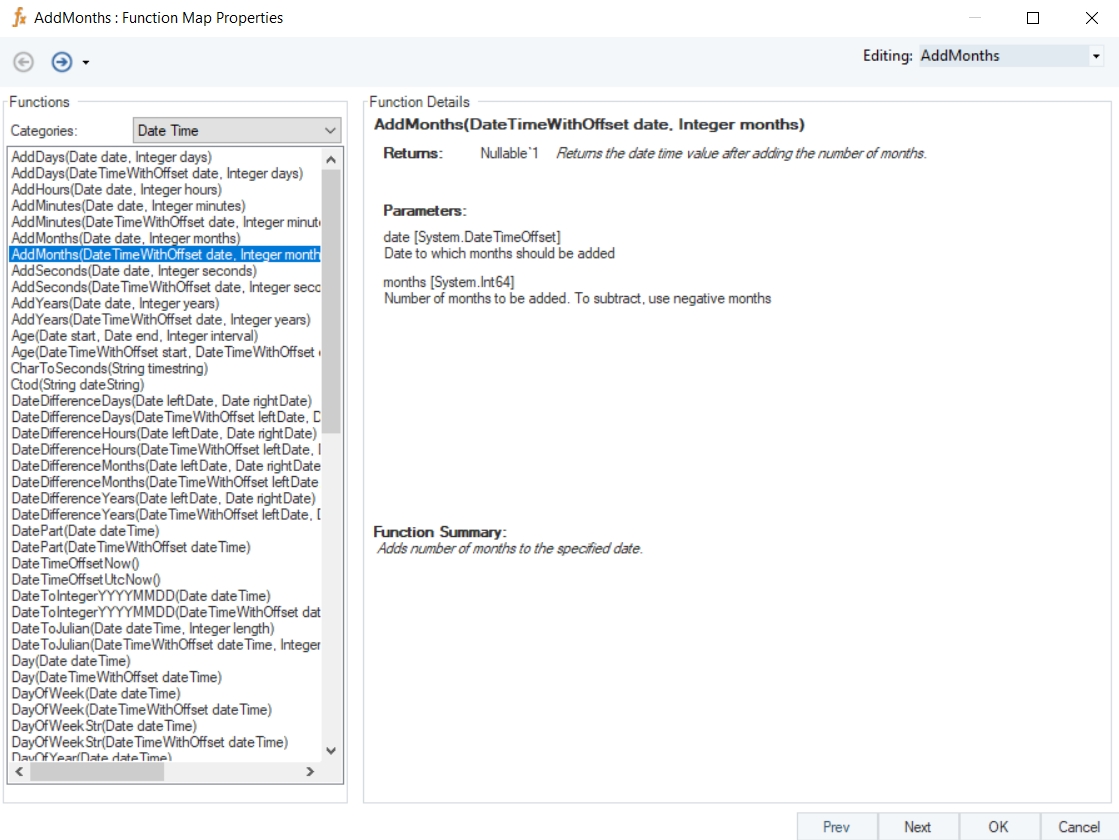Maximize the Function Map Properties window
This screenshot has width=1119, height=840.
1033,18
